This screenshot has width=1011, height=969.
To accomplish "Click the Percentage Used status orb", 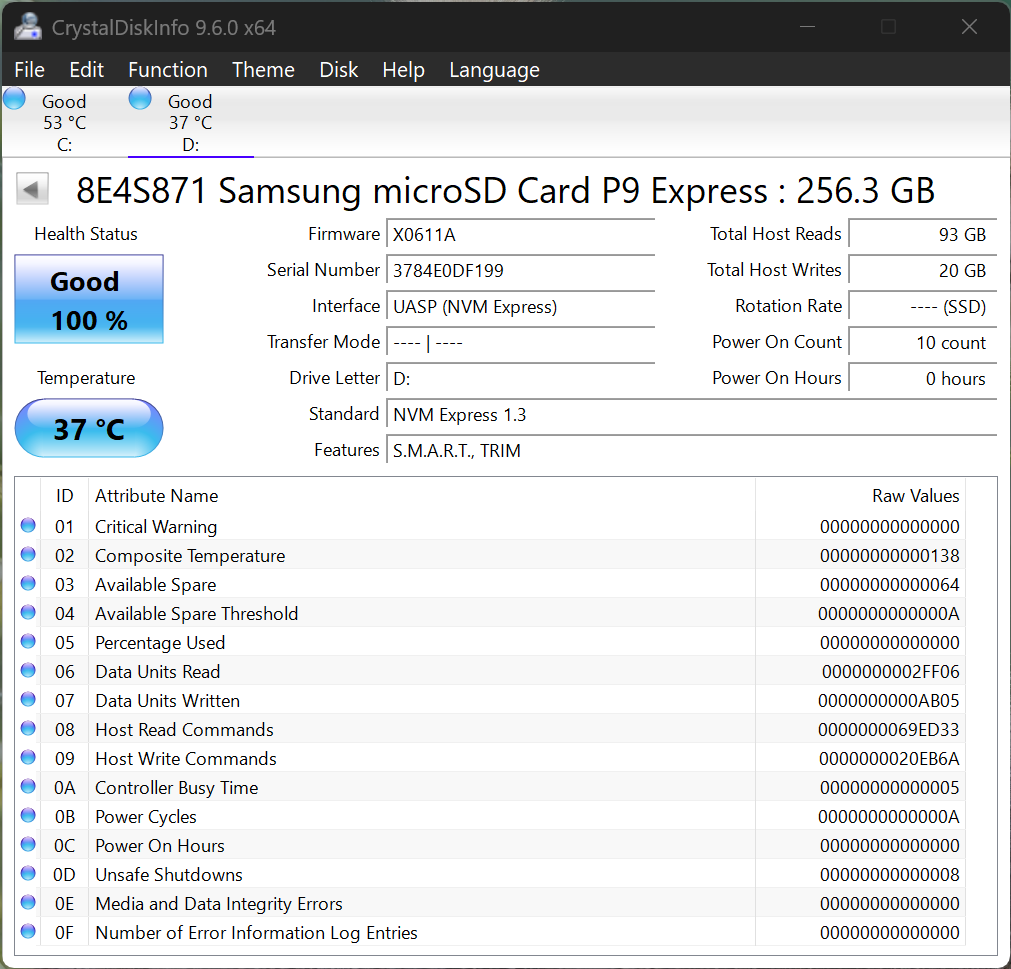I will click(28, 642).
